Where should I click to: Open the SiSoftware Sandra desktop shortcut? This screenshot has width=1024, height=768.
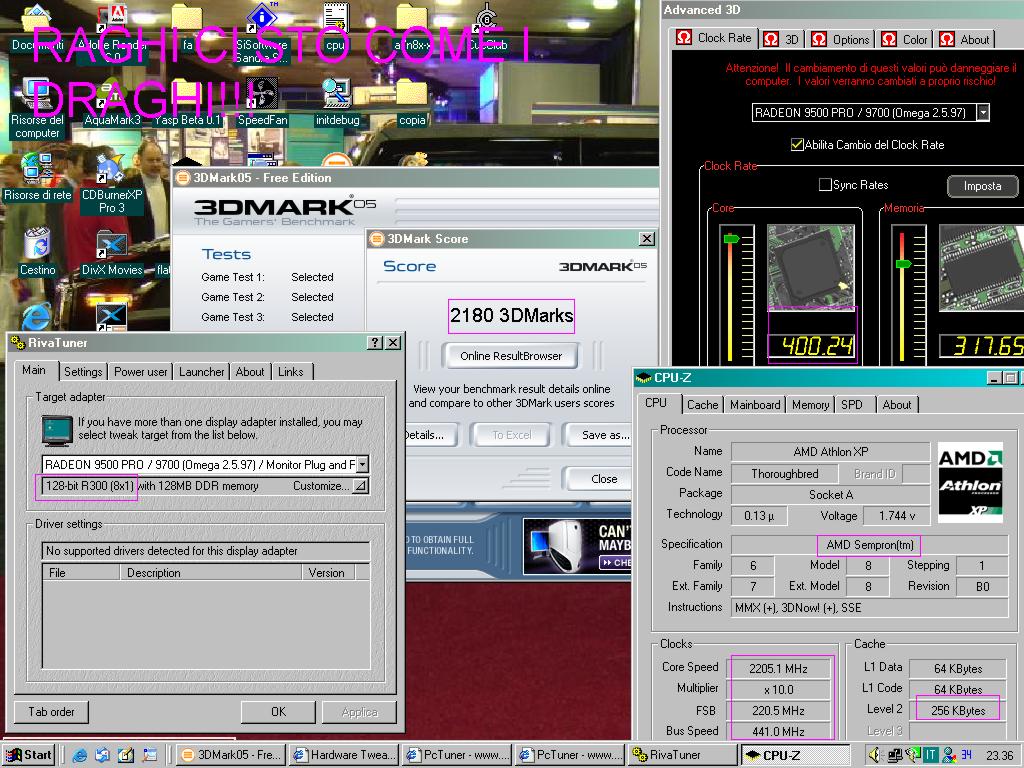(261, 33)
